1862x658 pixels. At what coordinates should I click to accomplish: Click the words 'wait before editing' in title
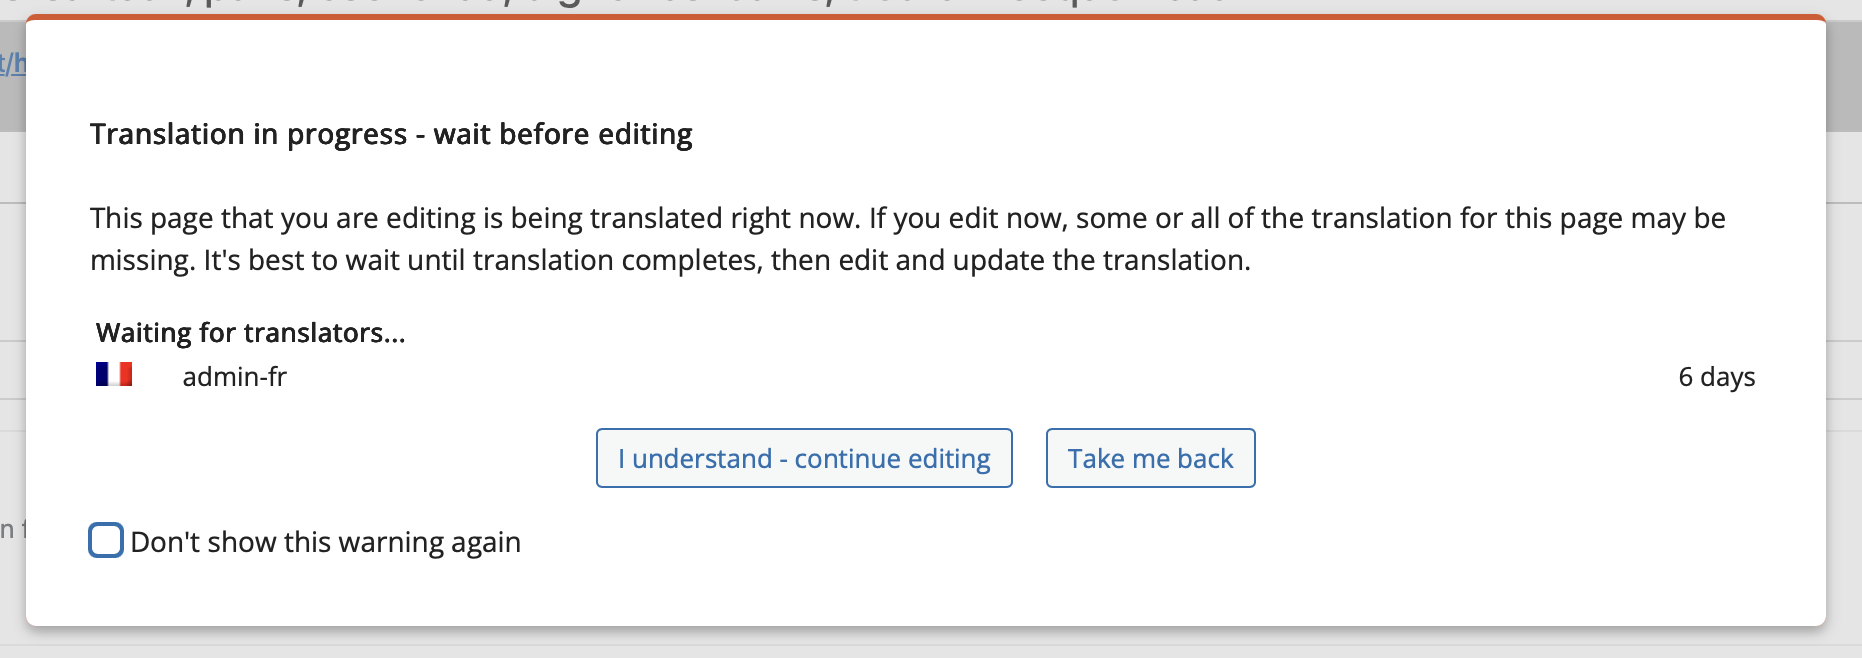coord(563,134)
